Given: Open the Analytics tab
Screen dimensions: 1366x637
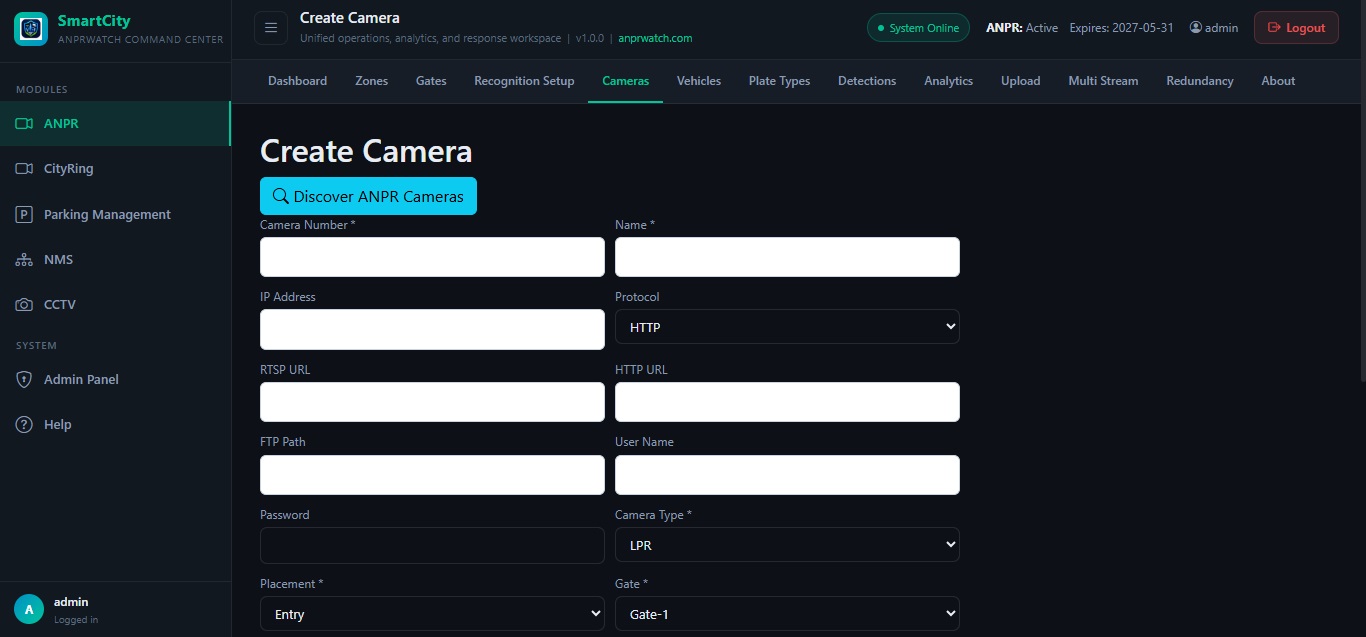Looking at the screenshot, I should point(948,81).
